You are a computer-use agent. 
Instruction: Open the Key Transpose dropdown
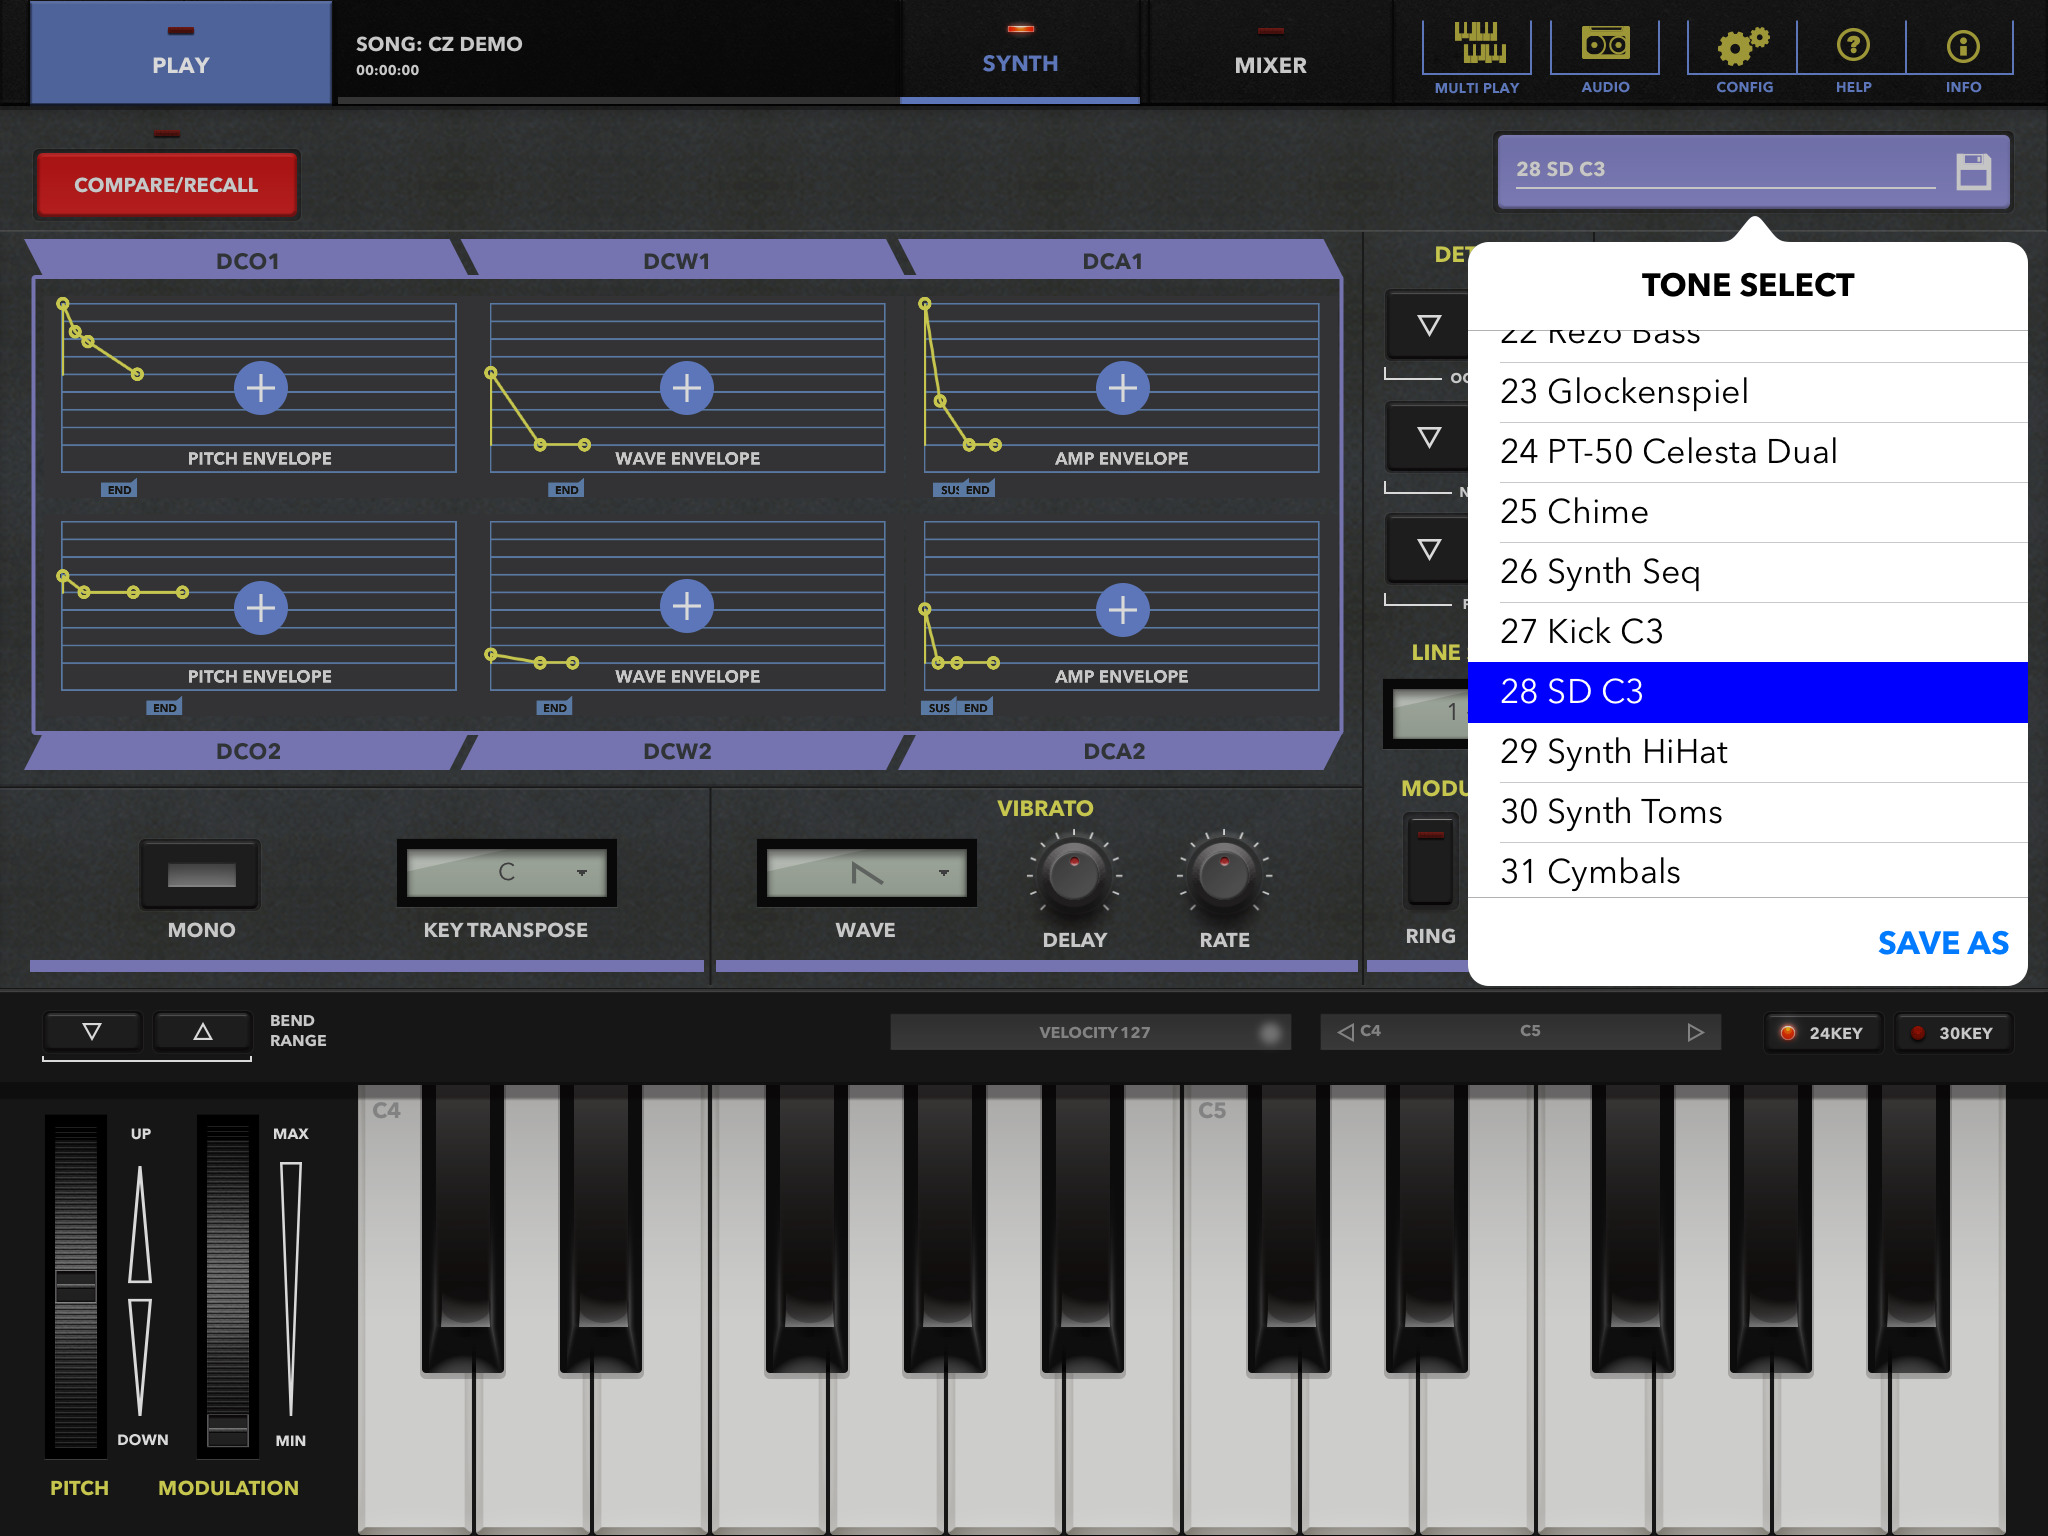pyautogui.click(x=507, y=873)
